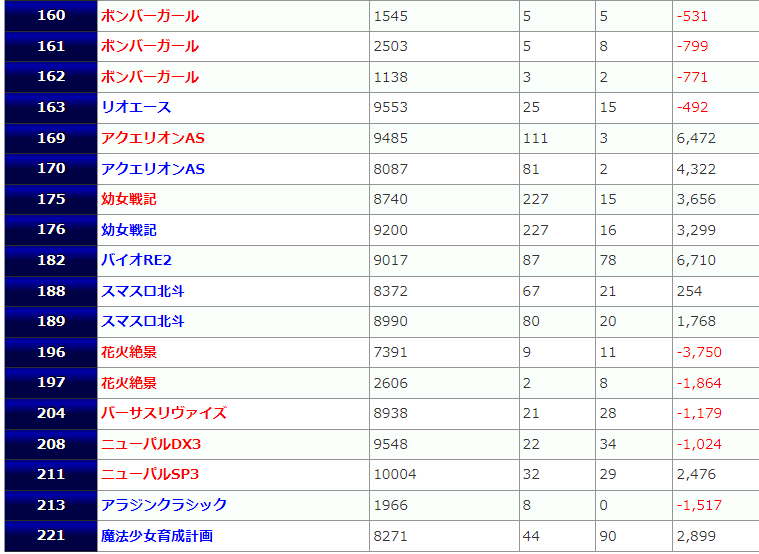Screen dimensions: 759x554
Task: Select machine number cell 221
Action: point(51,536)
